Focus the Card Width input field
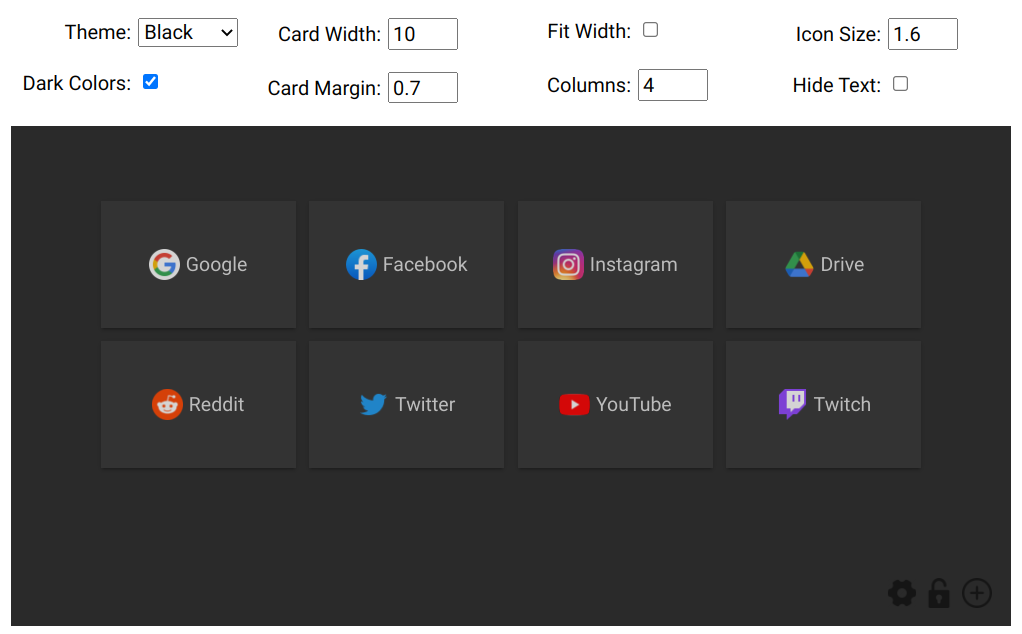The width and height of the screenshot is (1022, 634). (423, 34)
